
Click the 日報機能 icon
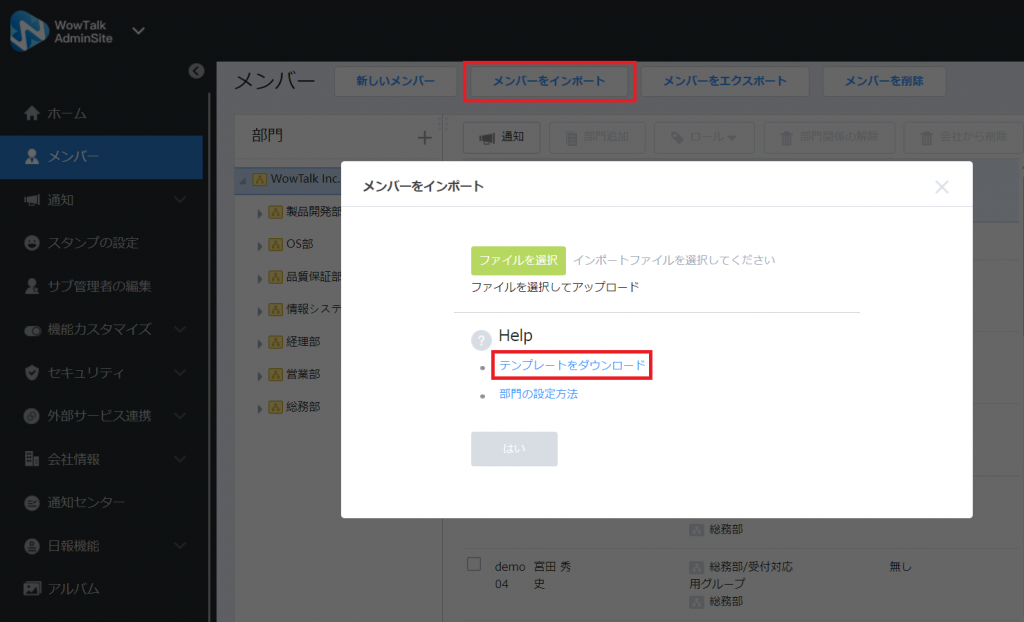point(31,546)
